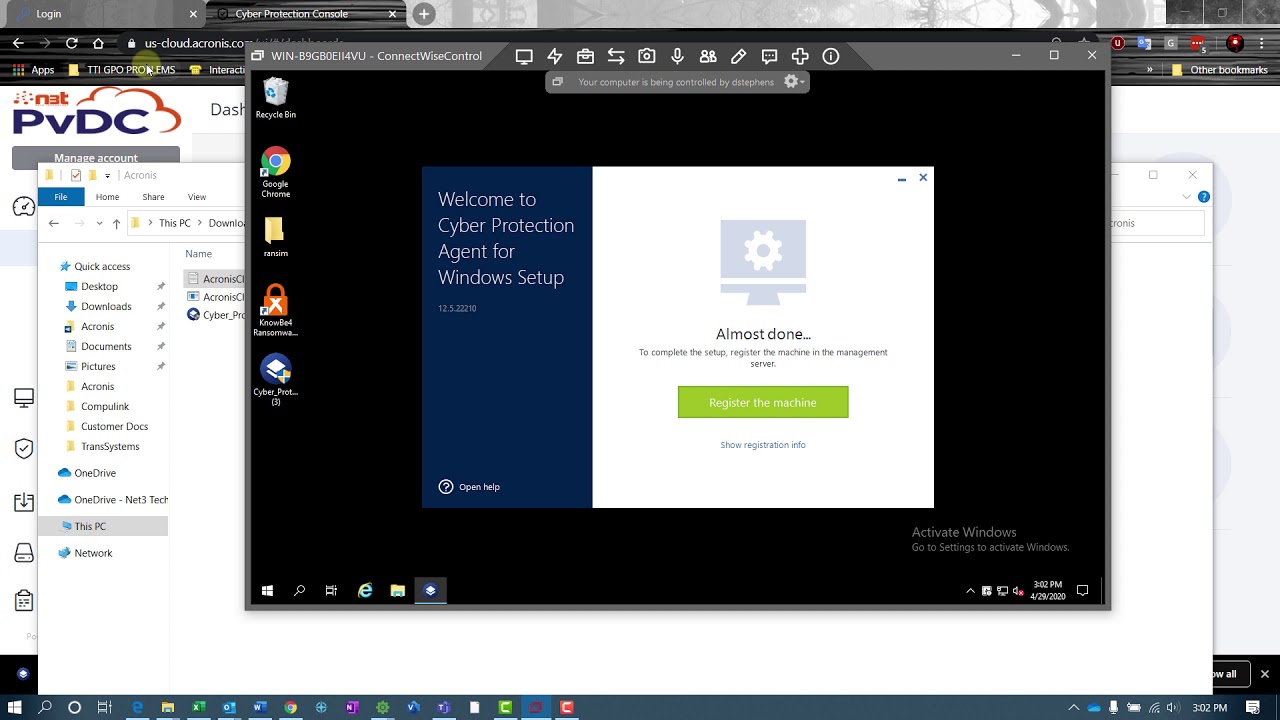Open the ConnectWise plus/extras icon
1280x720 pixels.
[x=800, y=56]
